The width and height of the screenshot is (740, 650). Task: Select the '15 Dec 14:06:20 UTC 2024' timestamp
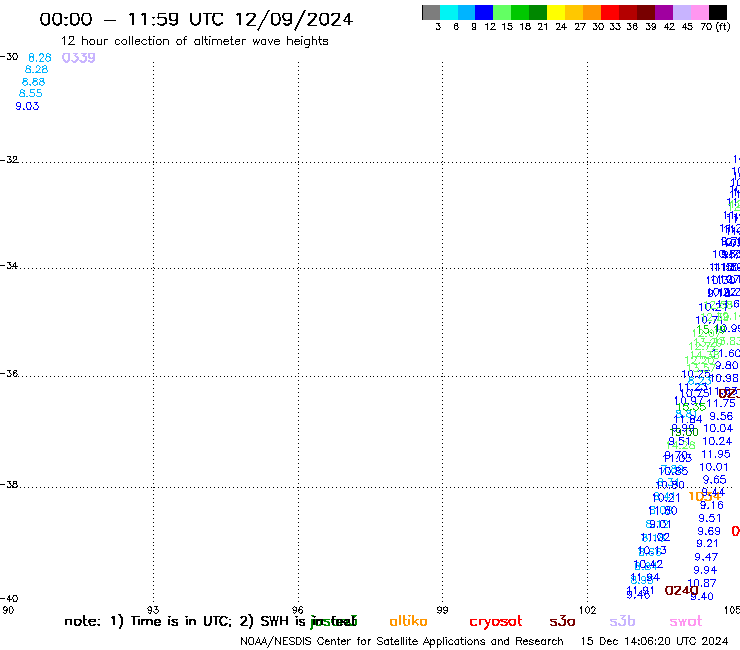click(x=654, y=641)
